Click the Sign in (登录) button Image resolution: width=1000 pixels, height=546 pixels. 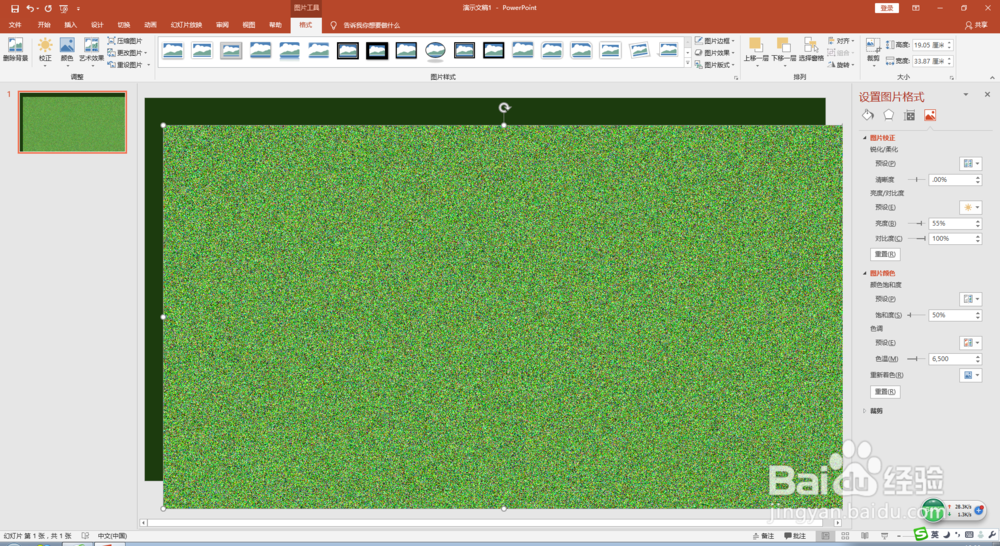pos(887,8)
